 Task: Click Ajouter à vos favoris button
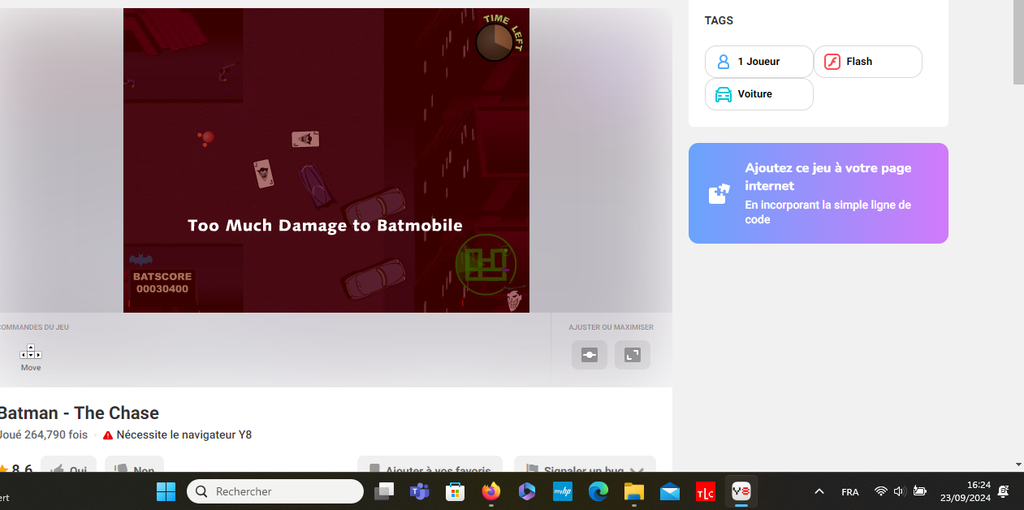(430, 464)
